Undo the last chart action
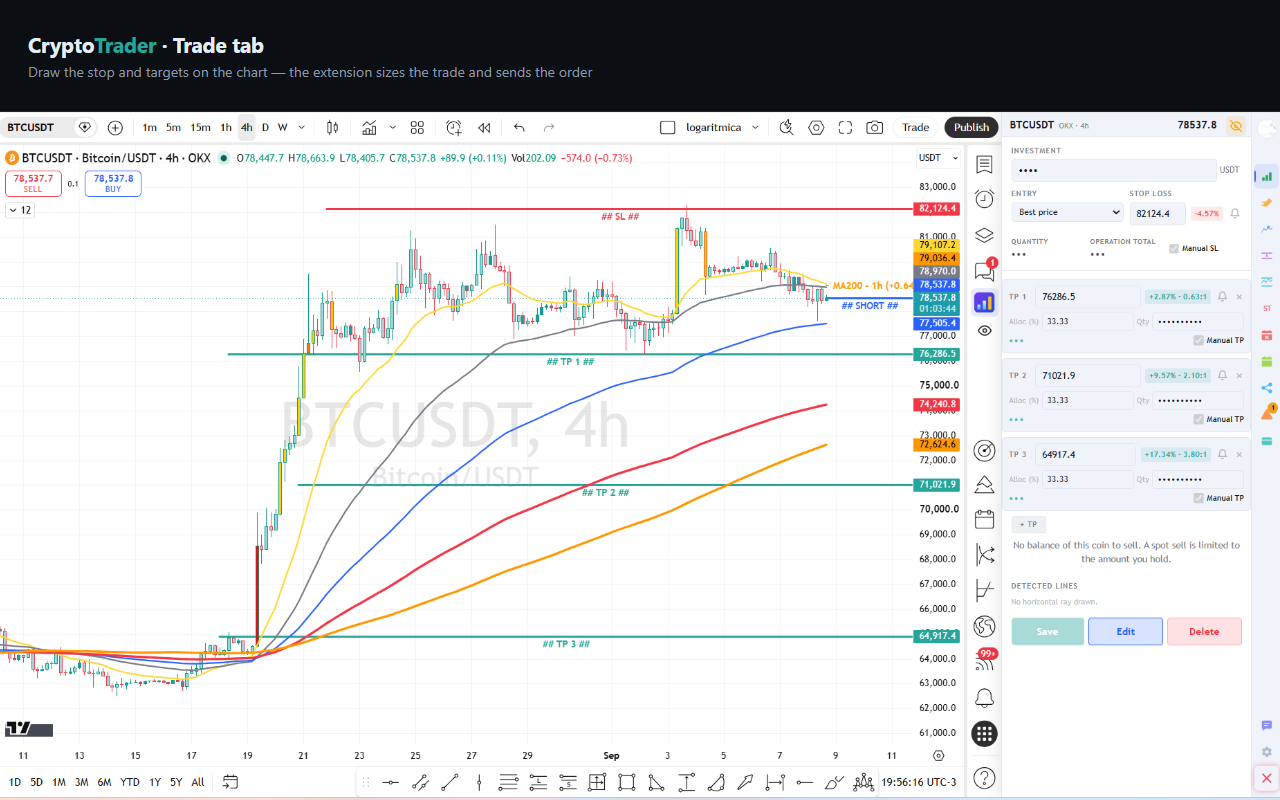The image size is (1280, 800). click(x=519, y=127)
